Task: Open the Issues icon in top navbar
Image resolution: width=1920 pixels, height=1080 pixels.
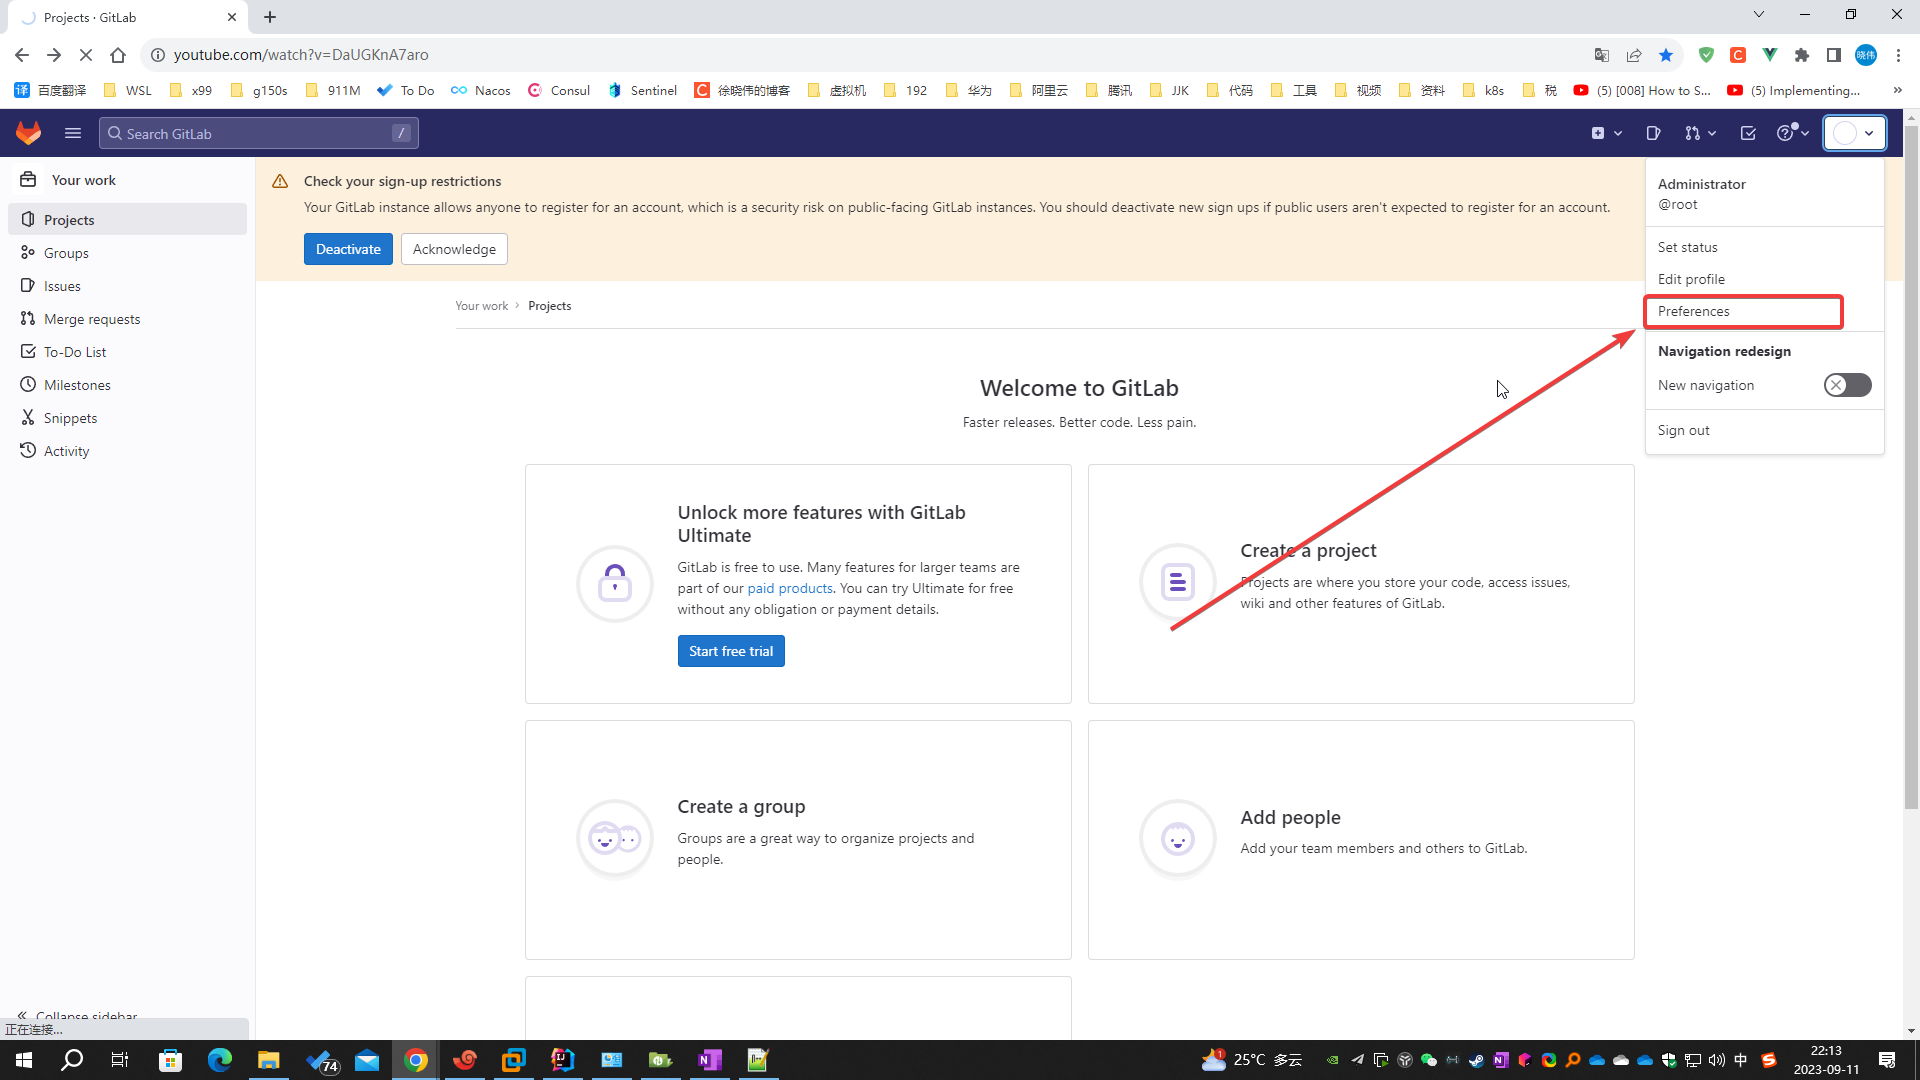Action: (1653, 133)
